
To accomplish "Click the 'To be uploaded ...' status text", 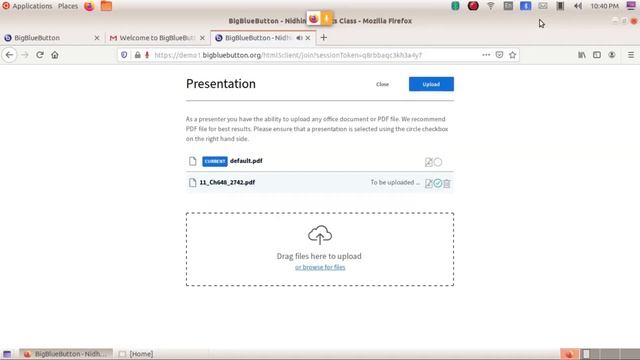I will tap(395, 182).
